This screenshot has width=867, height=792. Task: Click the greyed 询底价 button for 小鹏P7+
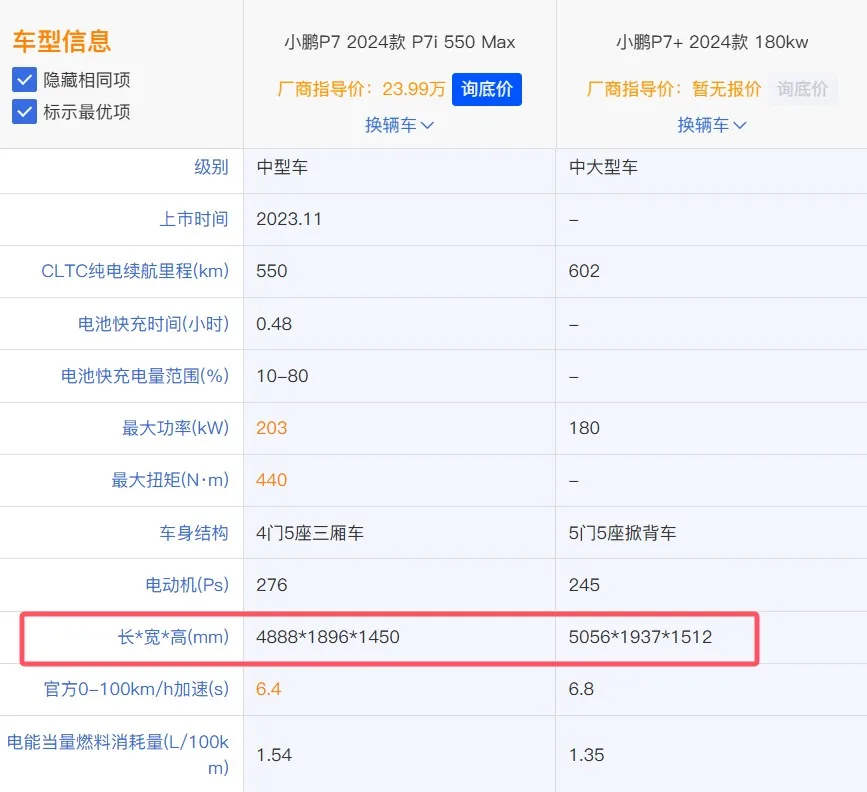tap(802, 89)
